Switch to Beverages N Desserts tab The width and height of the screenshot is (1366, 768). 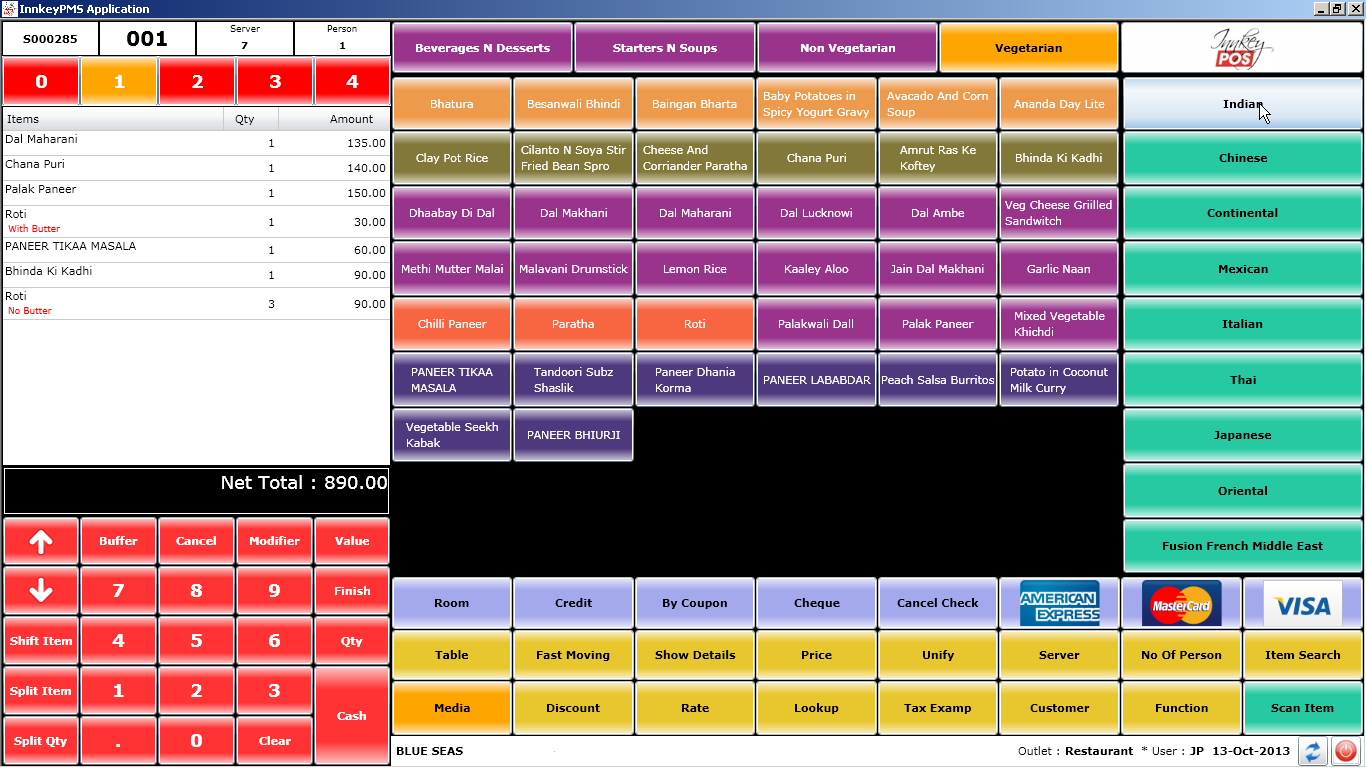482,48
